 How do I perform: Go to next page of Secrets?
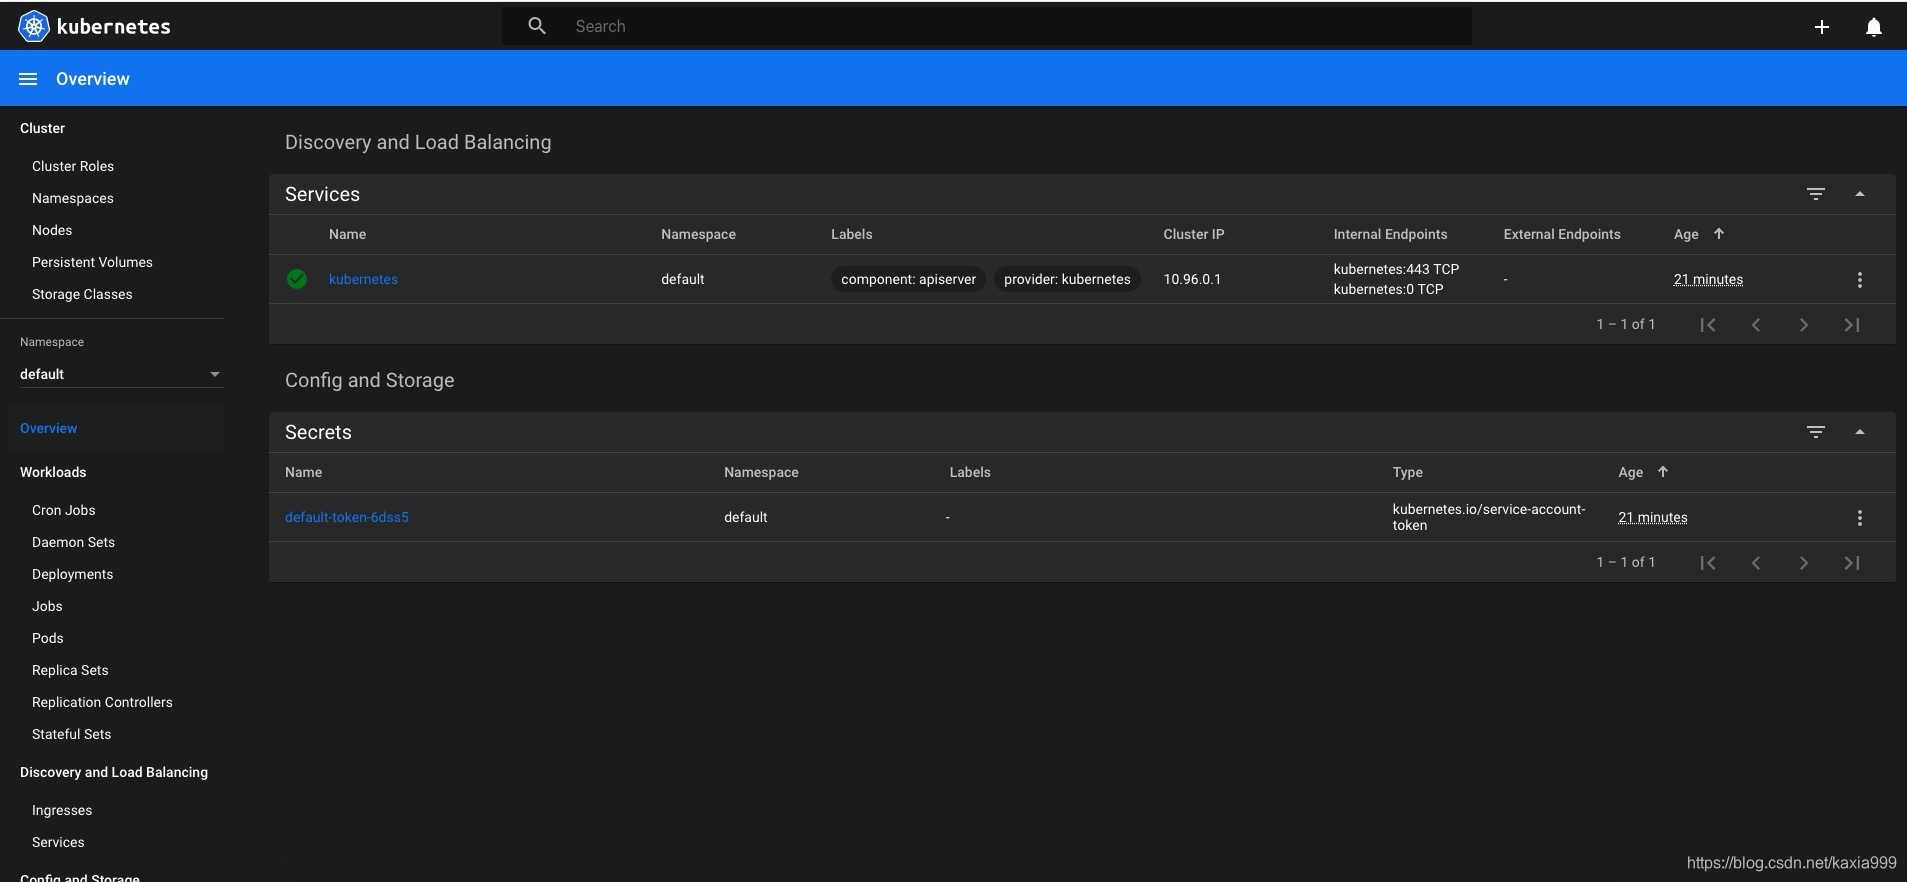[1804, 563]
